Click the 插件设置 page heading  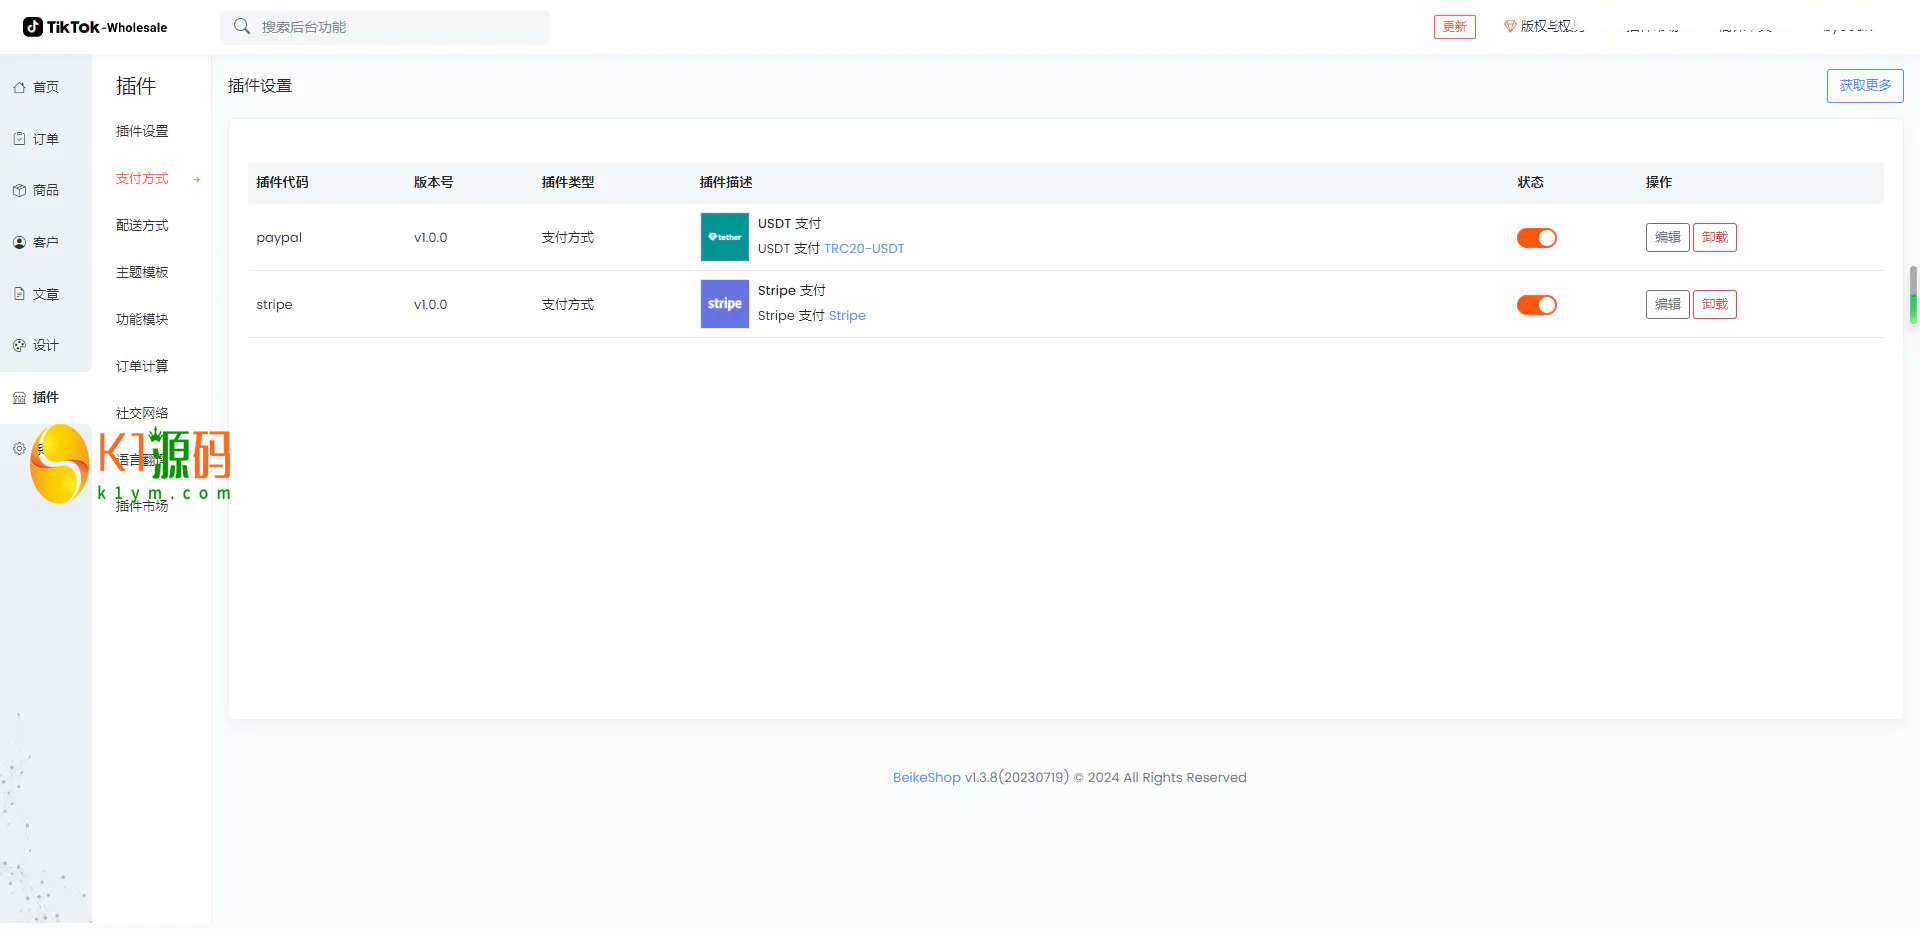(260, 86)
